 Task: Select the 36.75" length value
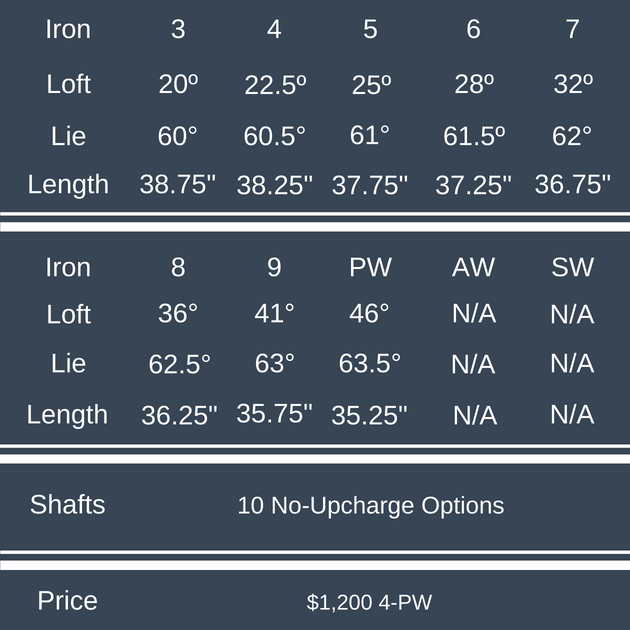pyautogui.click(x=572, y=184)
